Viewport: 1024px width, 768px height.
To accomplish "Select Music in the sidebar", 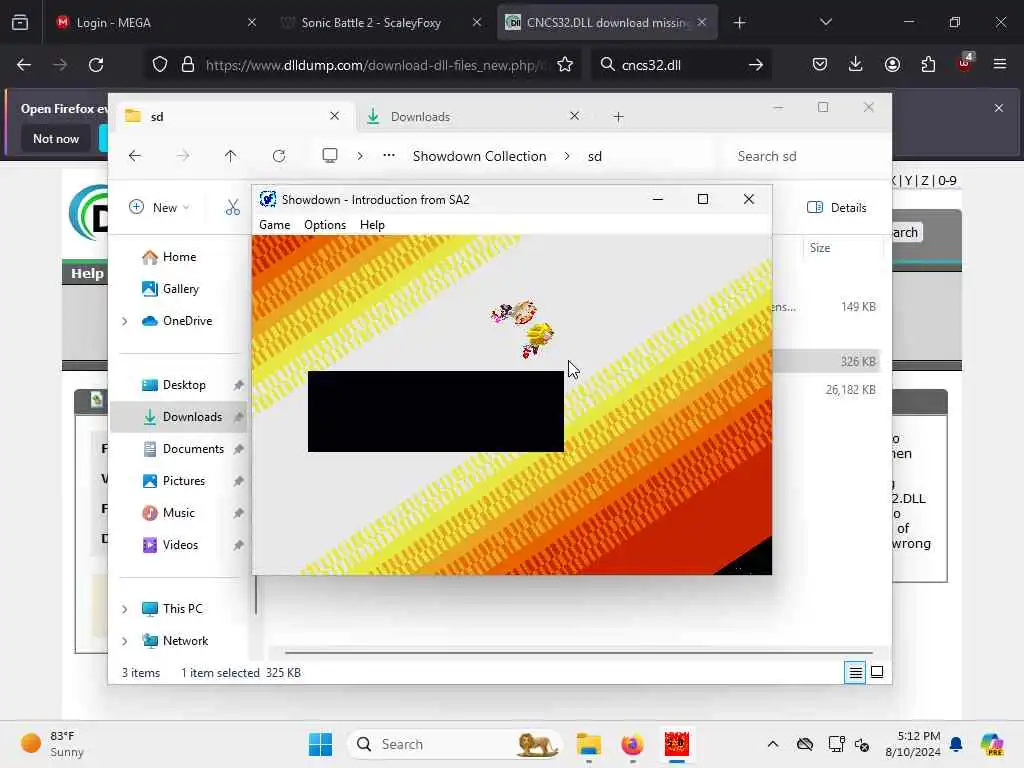I will point(178,513).
